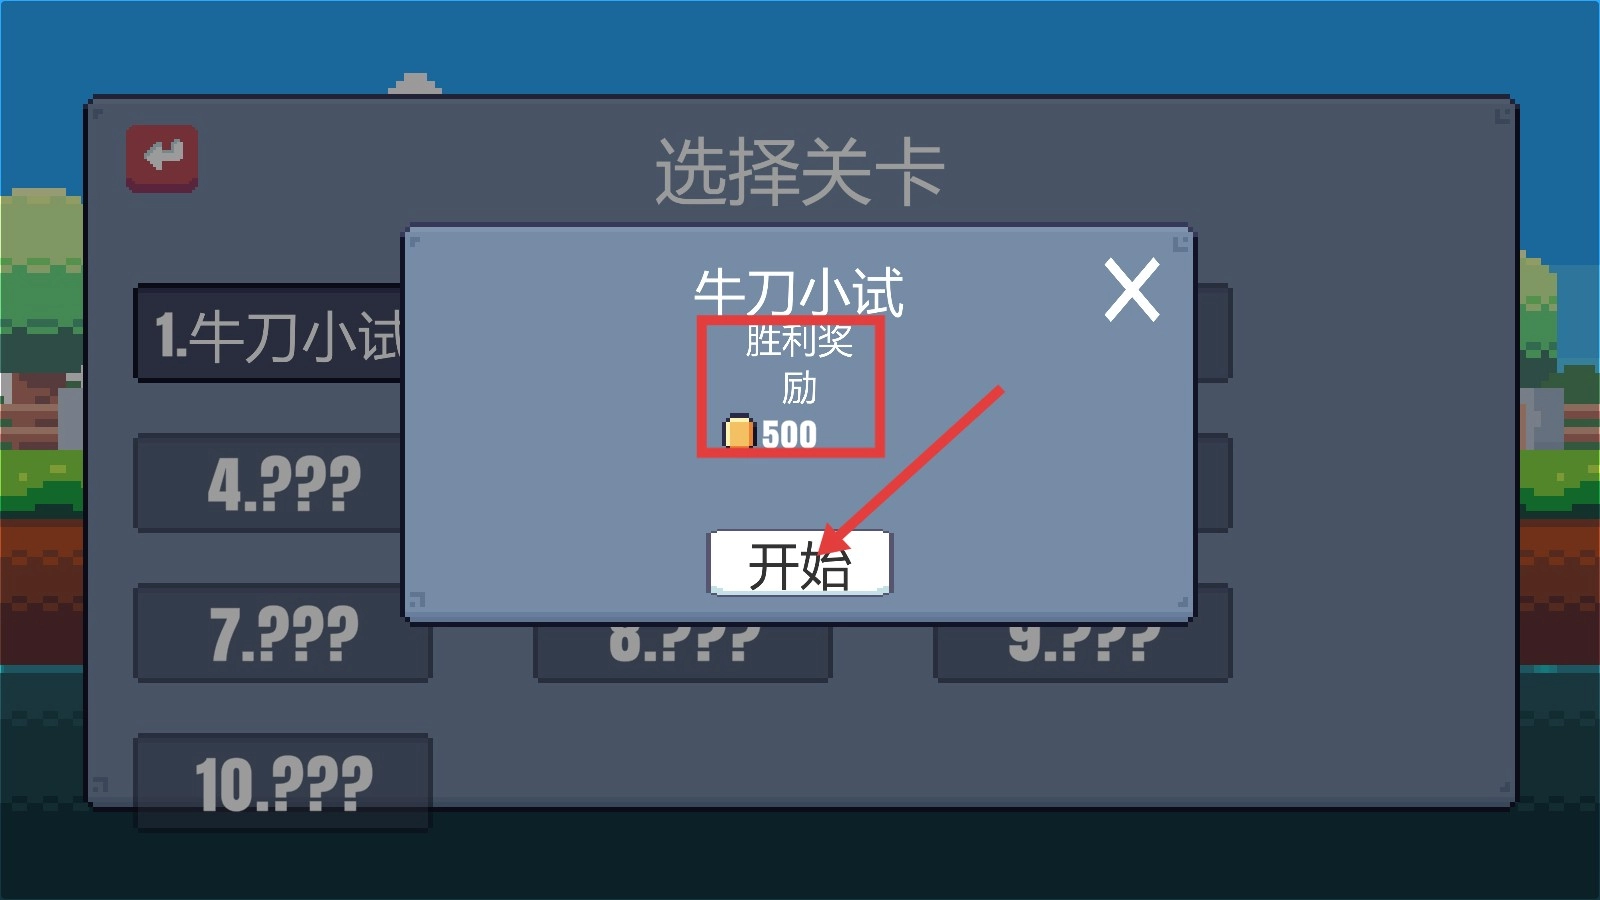Select locked level 4.???
The height and width of the screenshot is (900, 1600).
(x=269, y=483)
